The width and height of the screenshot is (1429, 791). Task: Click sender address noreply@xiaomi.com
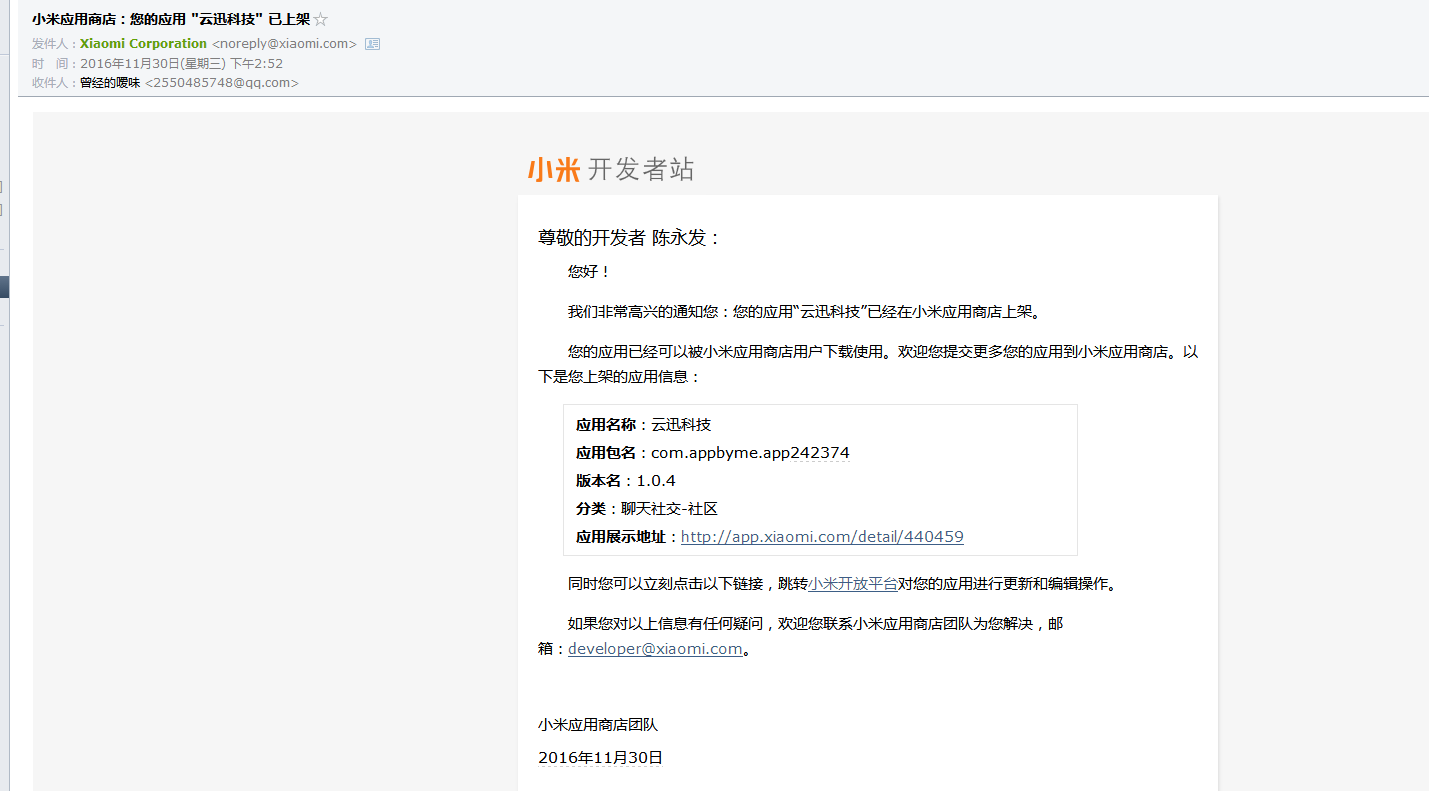point(284,44)
